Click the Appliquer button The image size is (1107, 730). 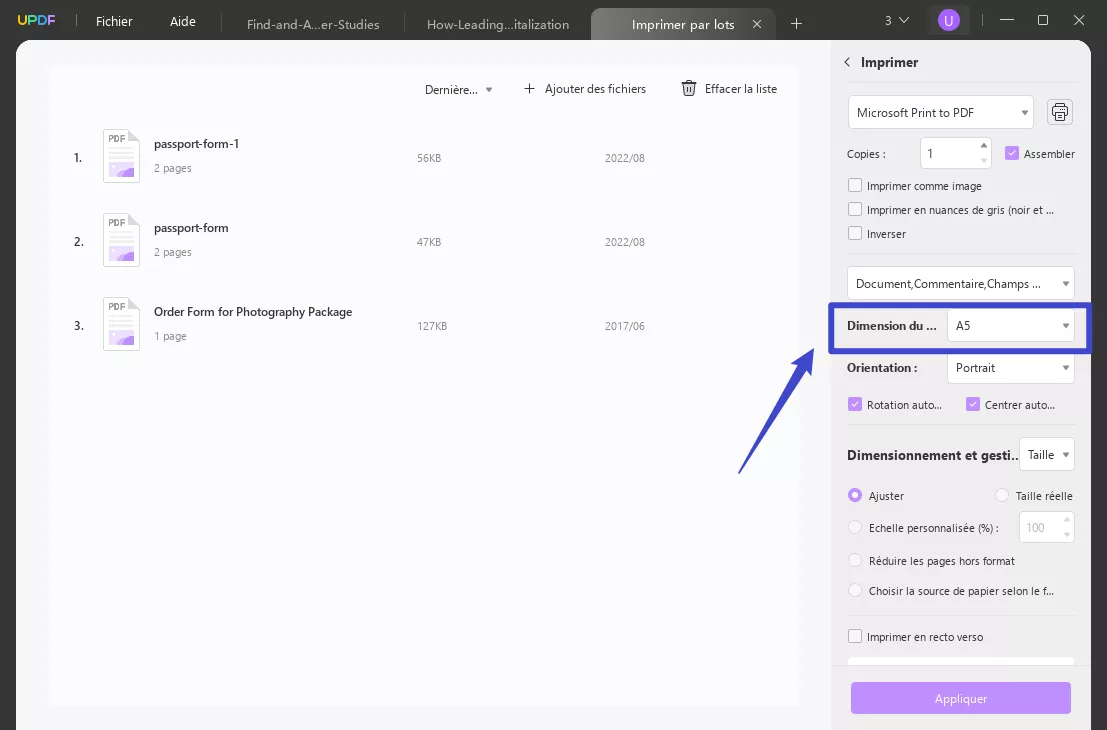(x=960, y=699)
